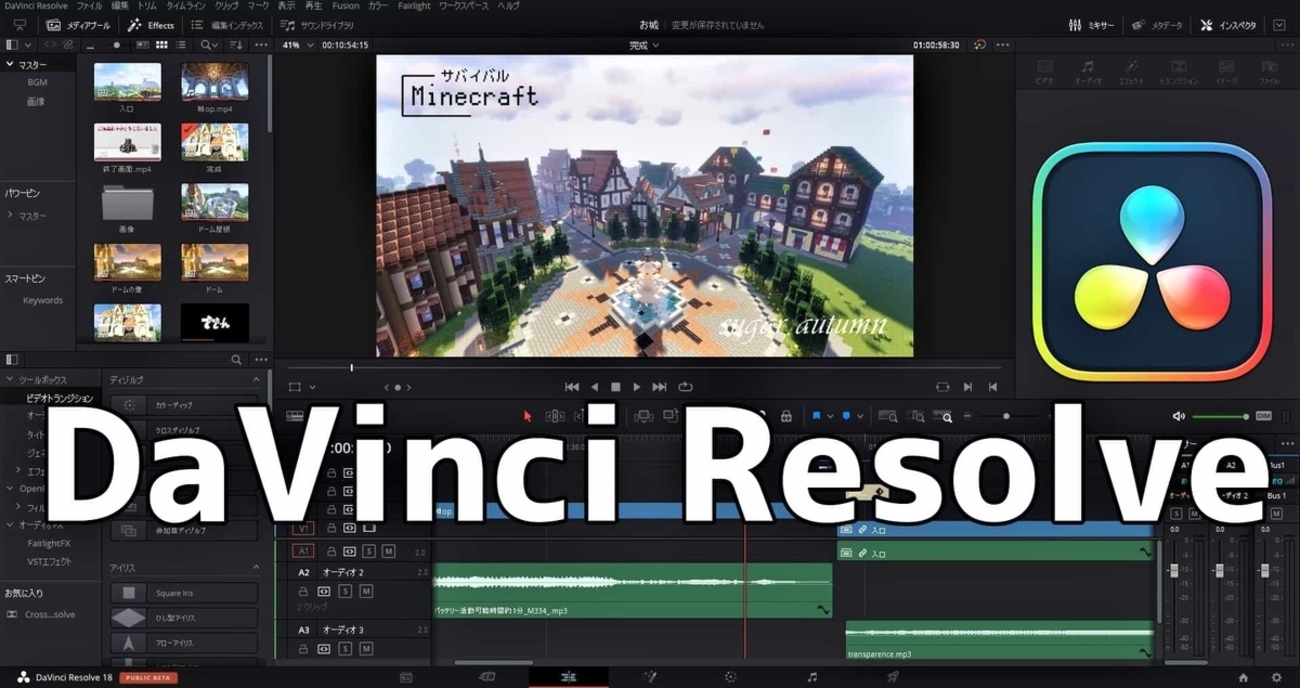Jump to the first frame

(x=572, y=387)
